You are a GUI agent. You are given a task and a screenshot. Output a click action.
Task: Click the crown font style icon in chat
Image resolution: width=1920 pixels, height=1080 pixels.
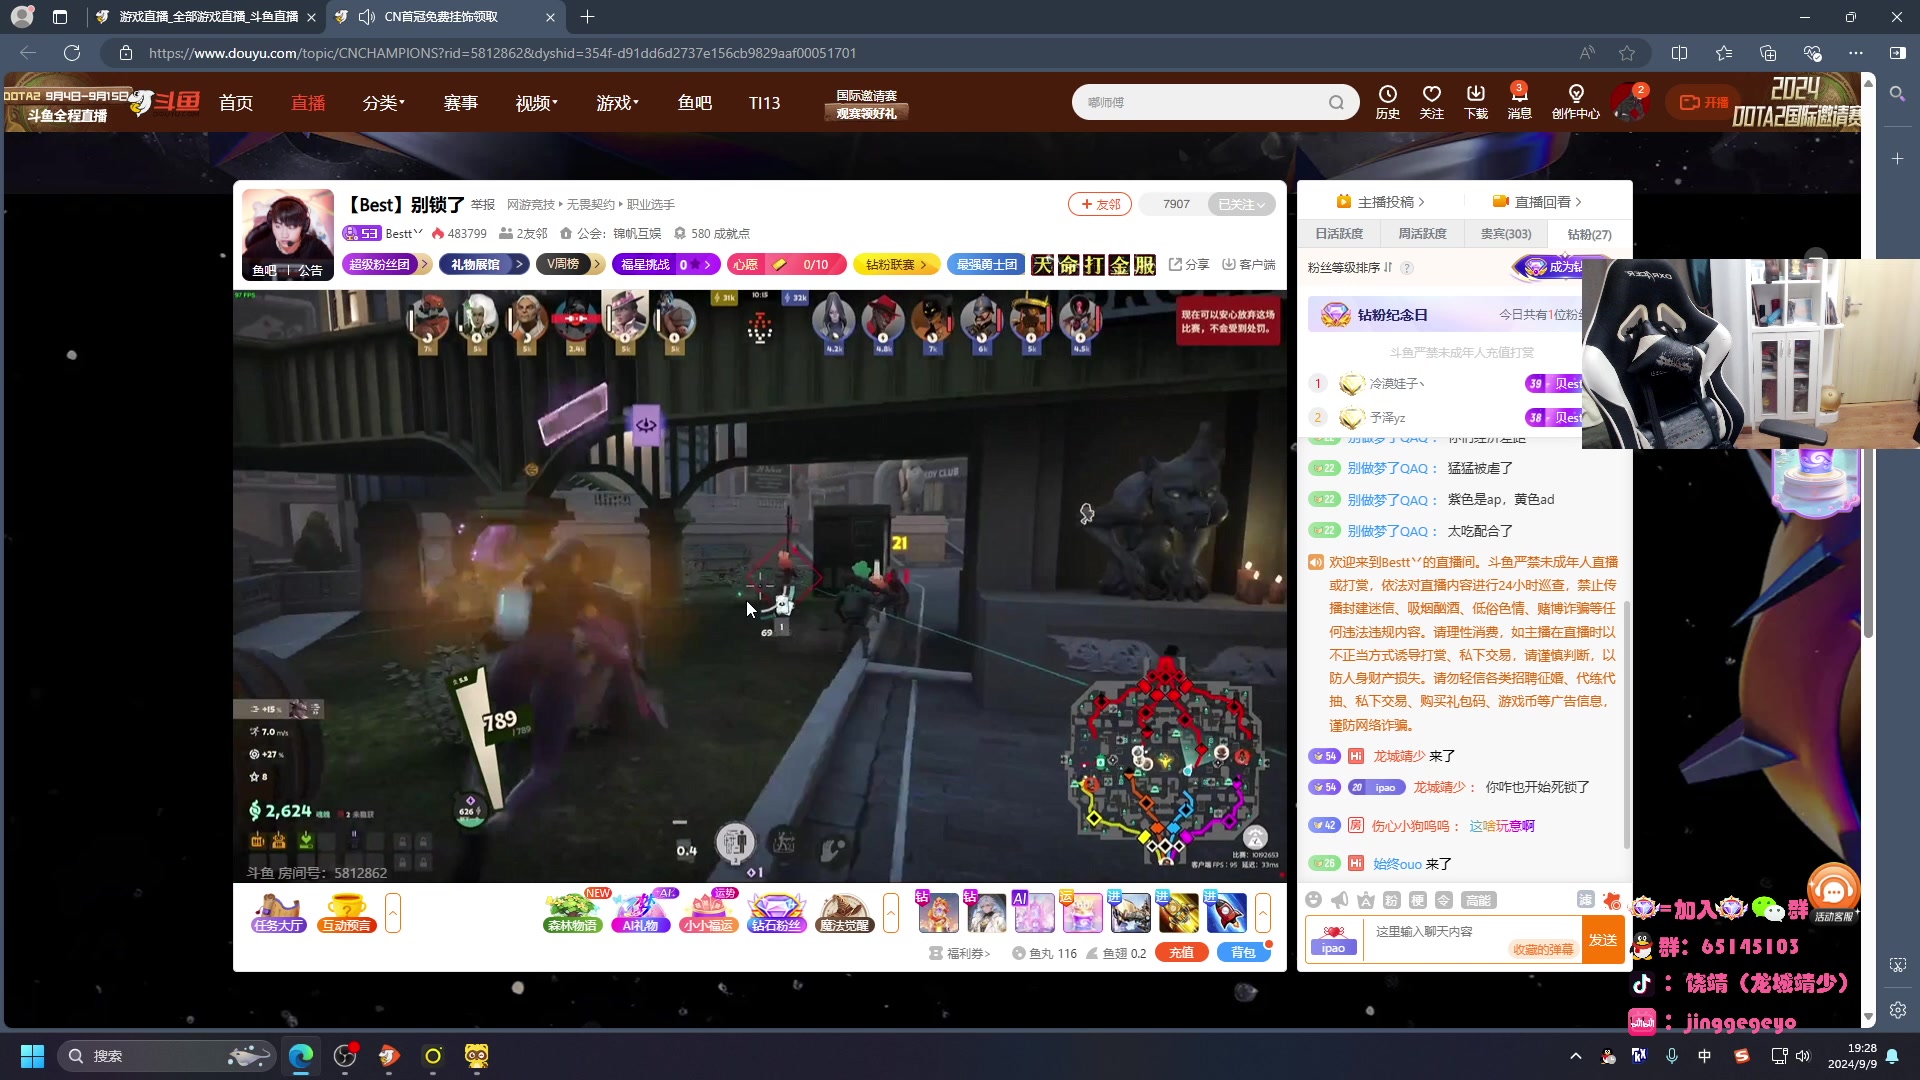[x=1366, y=900]
